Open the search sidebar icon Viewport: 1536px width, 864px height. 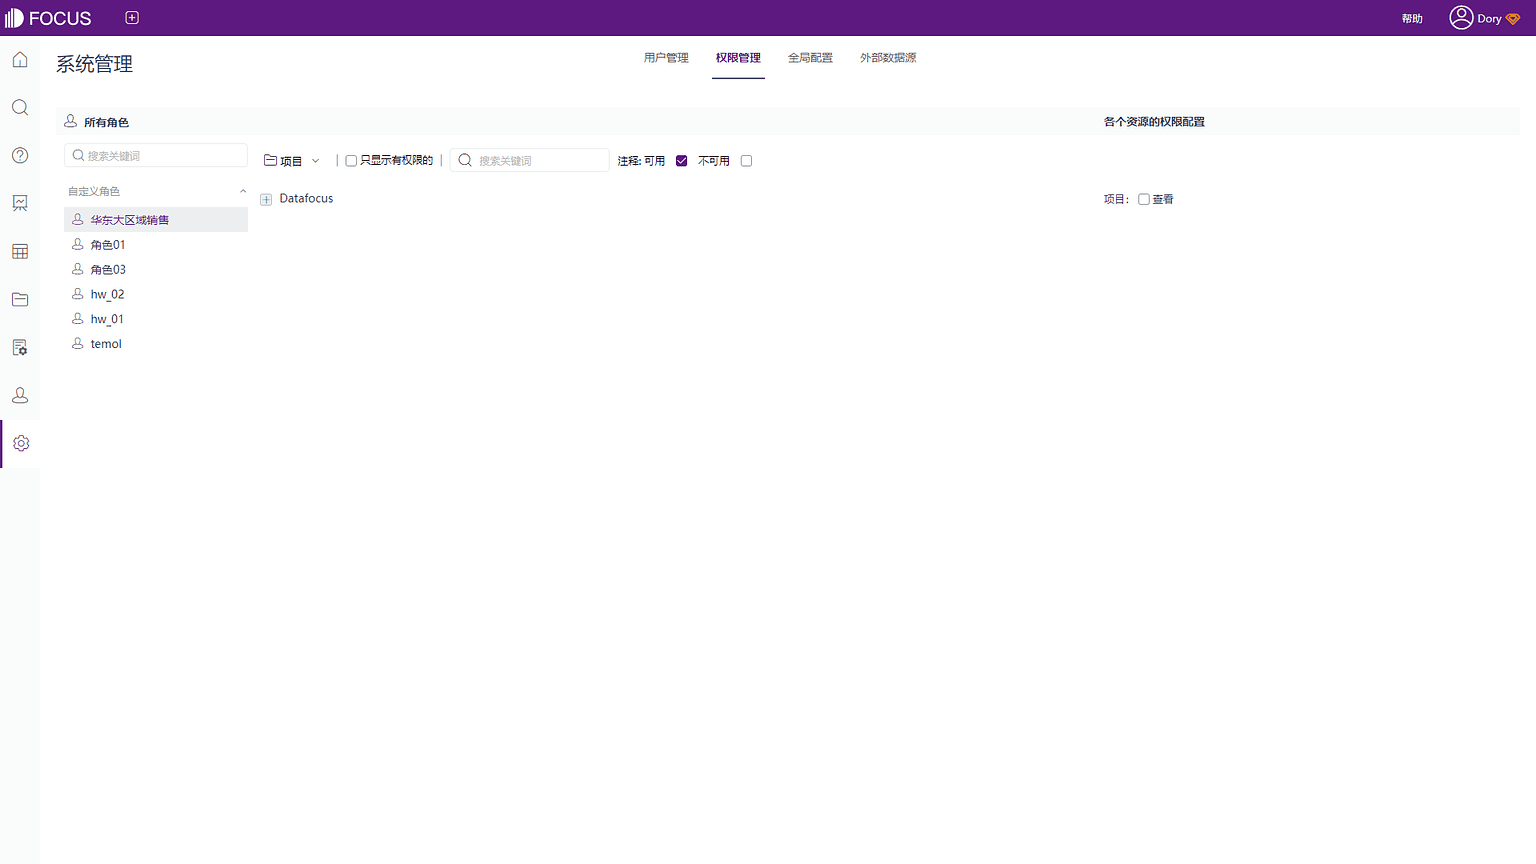[x=20, y=108]
